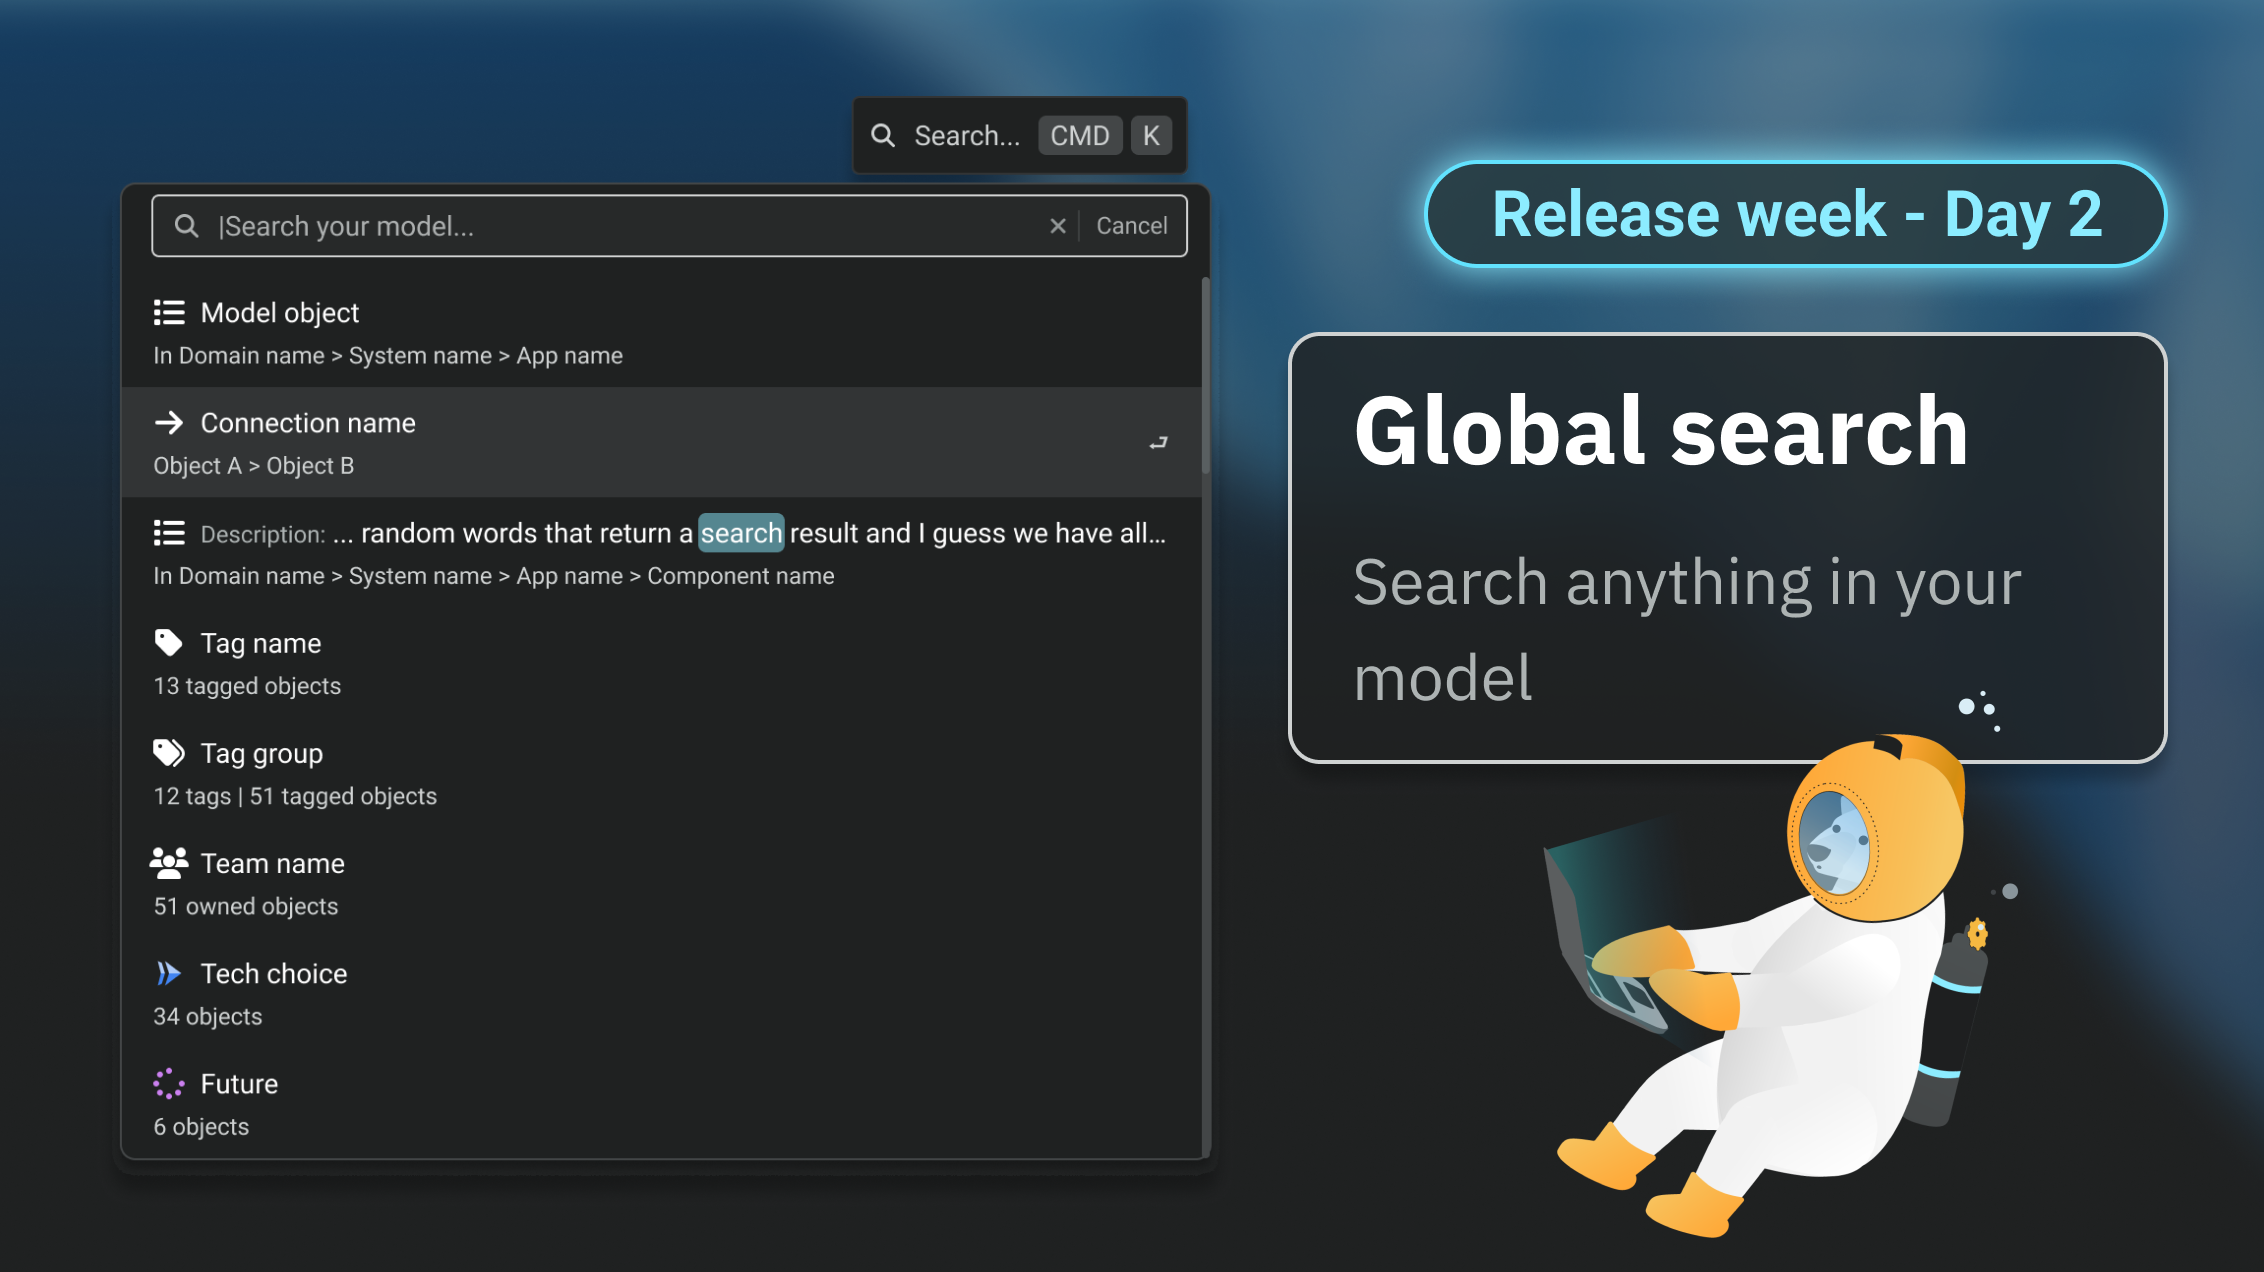Click the magnifier icon inside the search field
Screen dimensions: 2264x1272
tap(187, 226)
